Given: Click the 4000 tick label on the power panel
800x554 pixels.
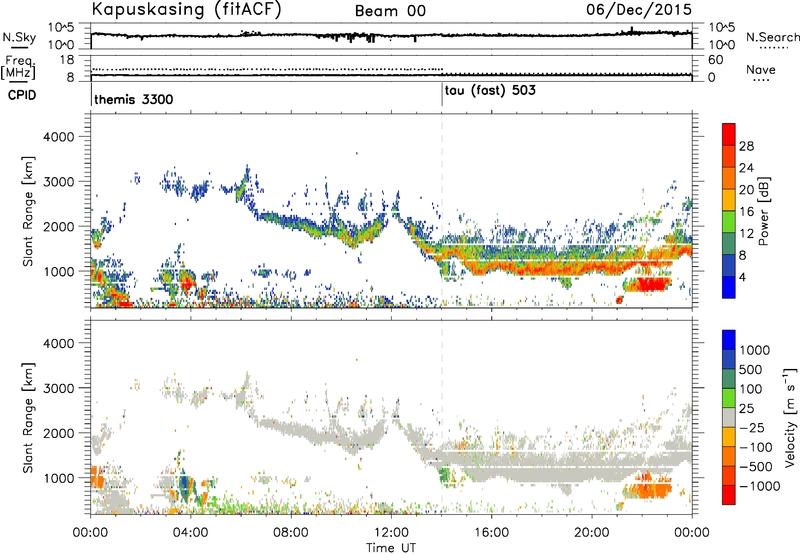Looking at the screenshot, I should click(58, 137).
